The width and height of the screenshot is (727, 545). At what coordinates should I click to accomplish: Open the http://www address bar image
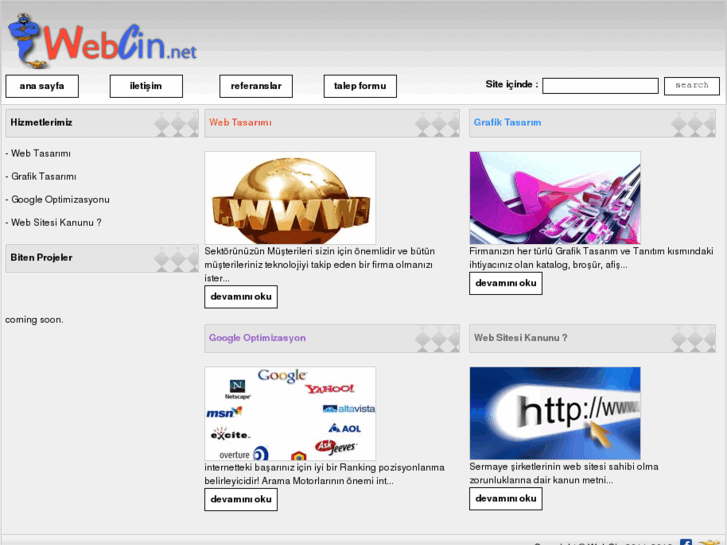[x=555, y=413]
